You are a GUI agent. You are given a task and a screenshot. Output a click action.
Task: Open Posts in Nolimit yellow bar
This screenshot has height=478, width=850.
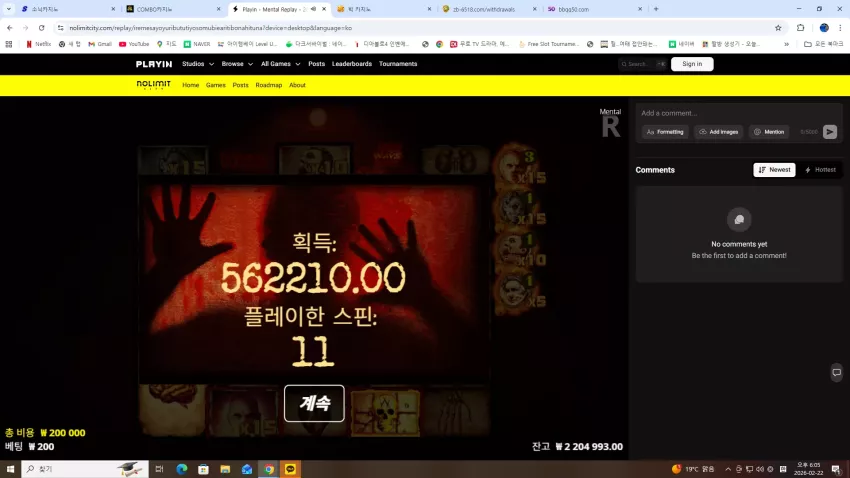(240, 85)
